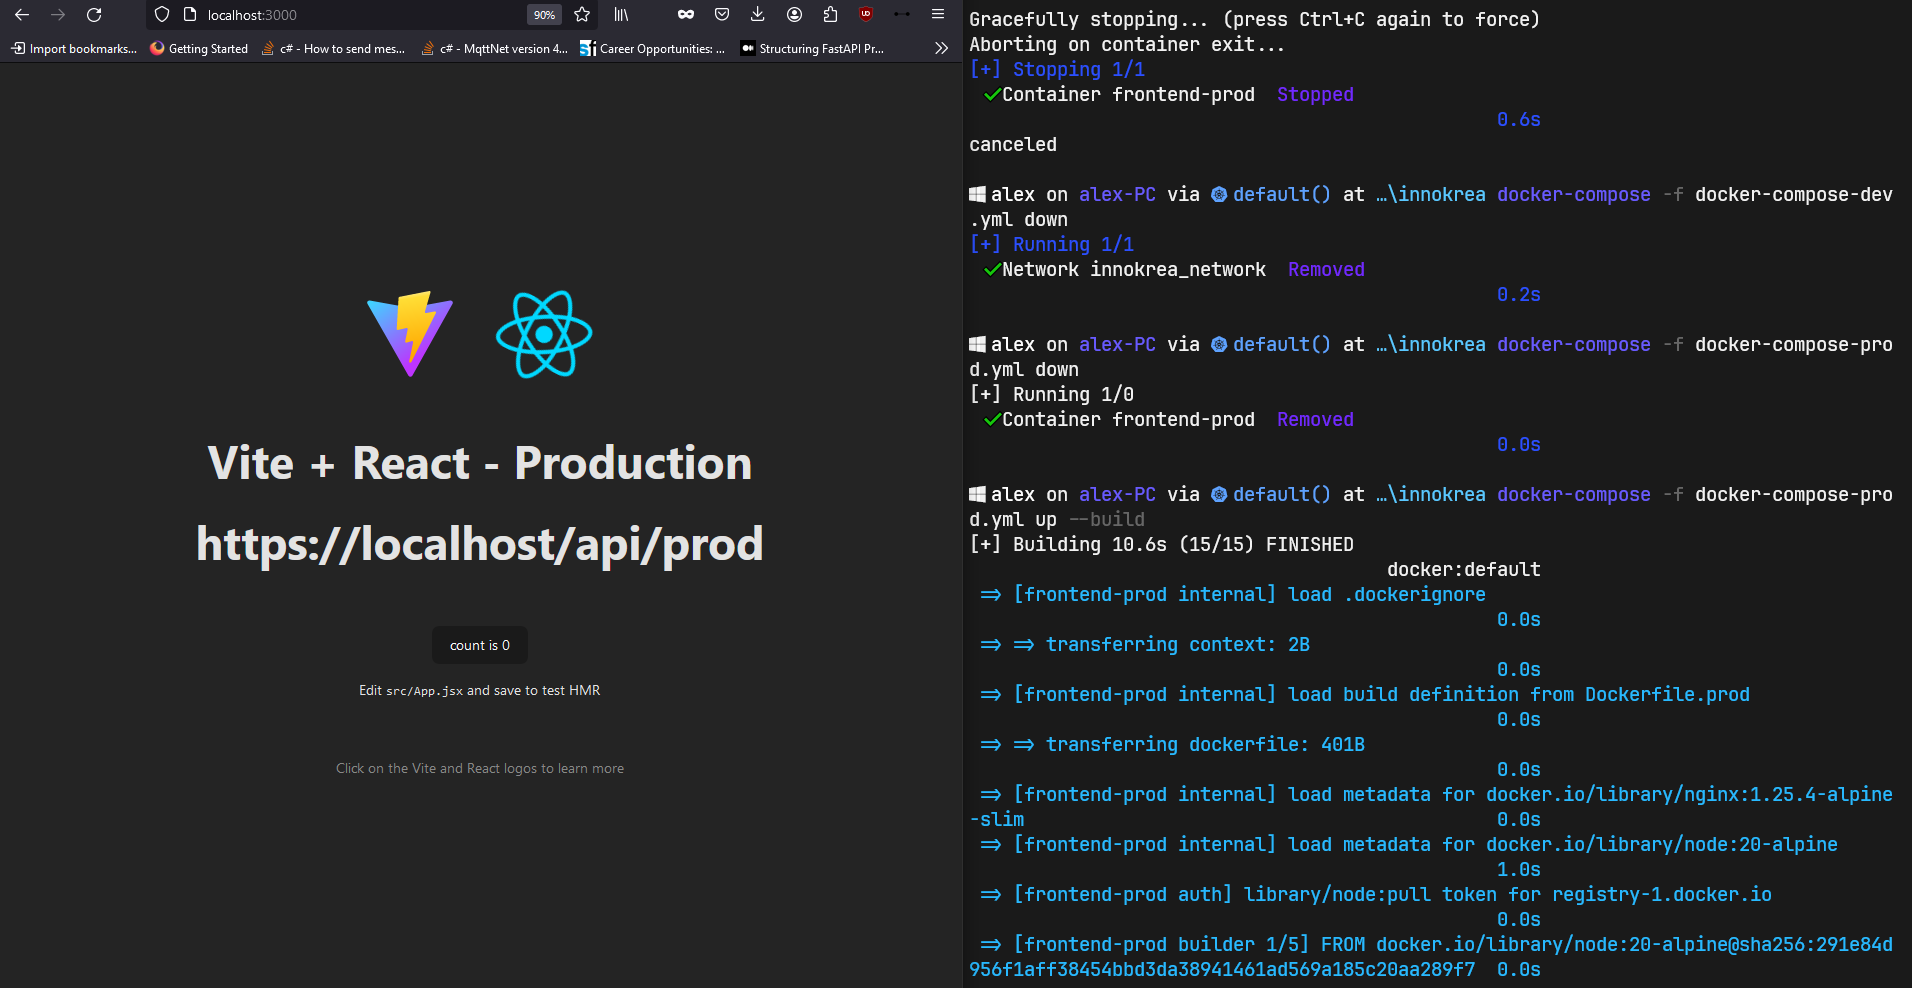The height and width of the screenshot is (988, 1912).
Task: Click '[+] Building 10.6s (15/15) FINISHED' line
Action: click(1161, 544)
